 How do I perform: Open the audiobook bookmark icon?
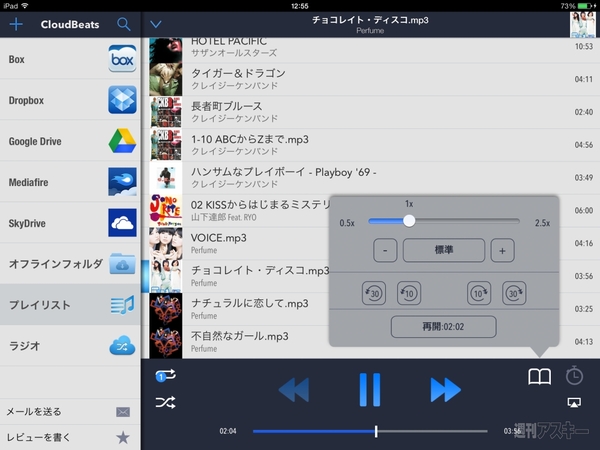tap(540, 377)
